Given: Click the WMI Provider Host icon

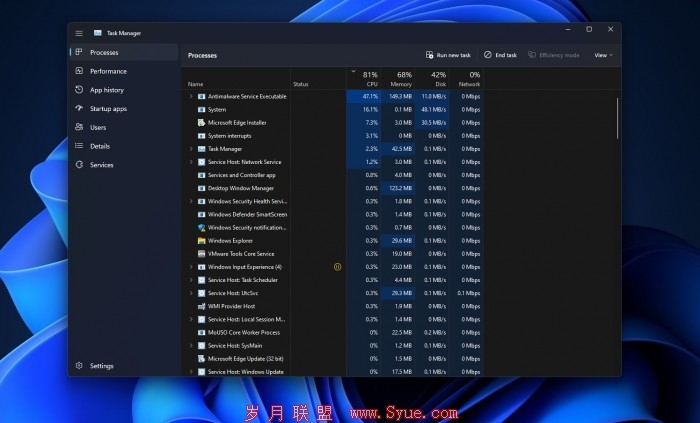Looking at the screenshot, I should [201, 306].
